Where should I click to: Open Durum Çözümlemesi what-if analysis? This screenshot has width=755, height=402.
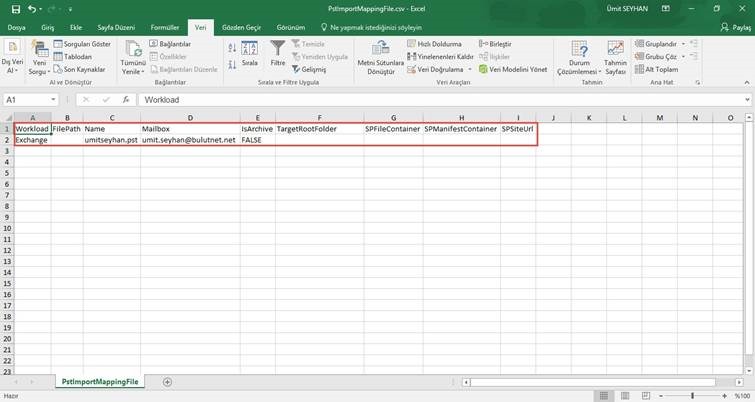click(x=579, y=58)
